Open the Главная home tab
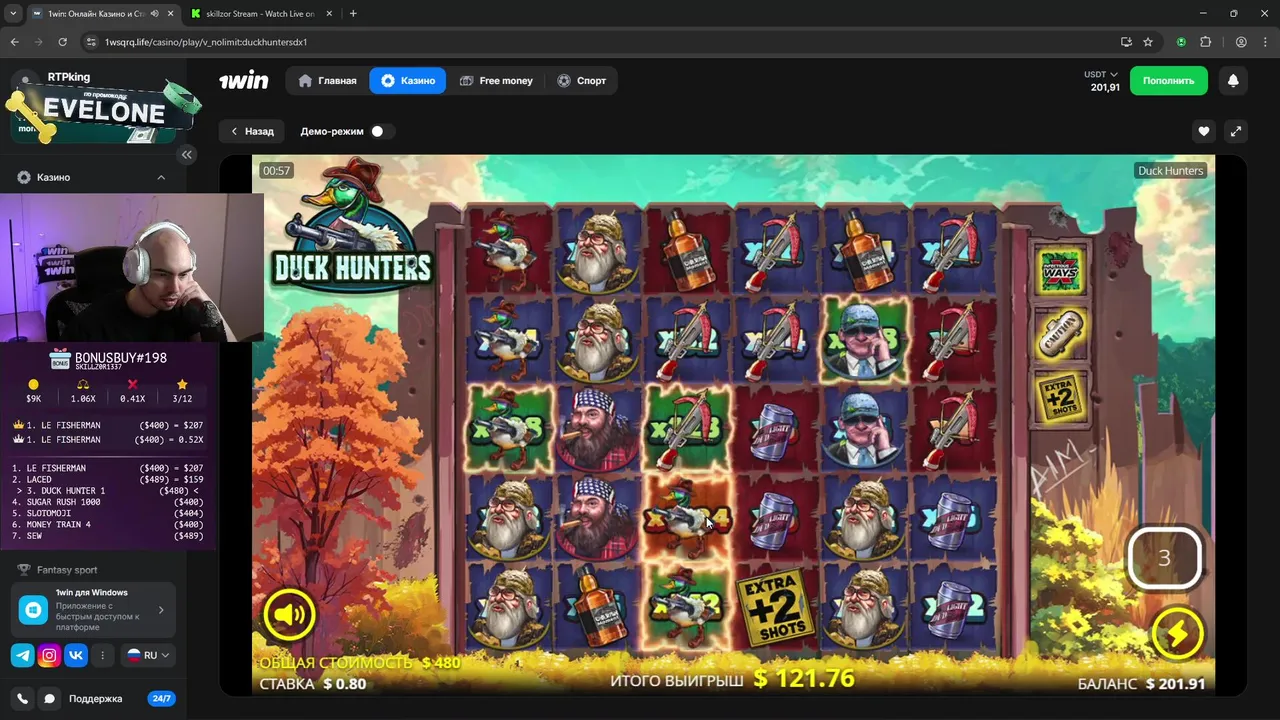The width and height of the screenshot is (1280, 720). (x=327, y=81)
